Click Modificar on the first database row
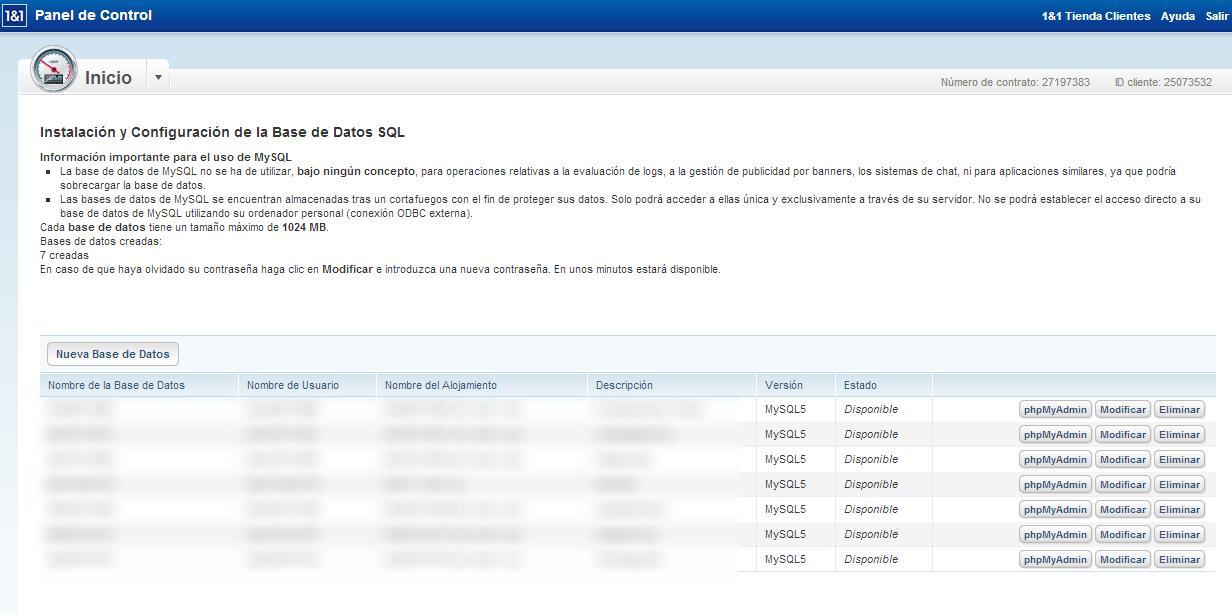 point(1122,410)
